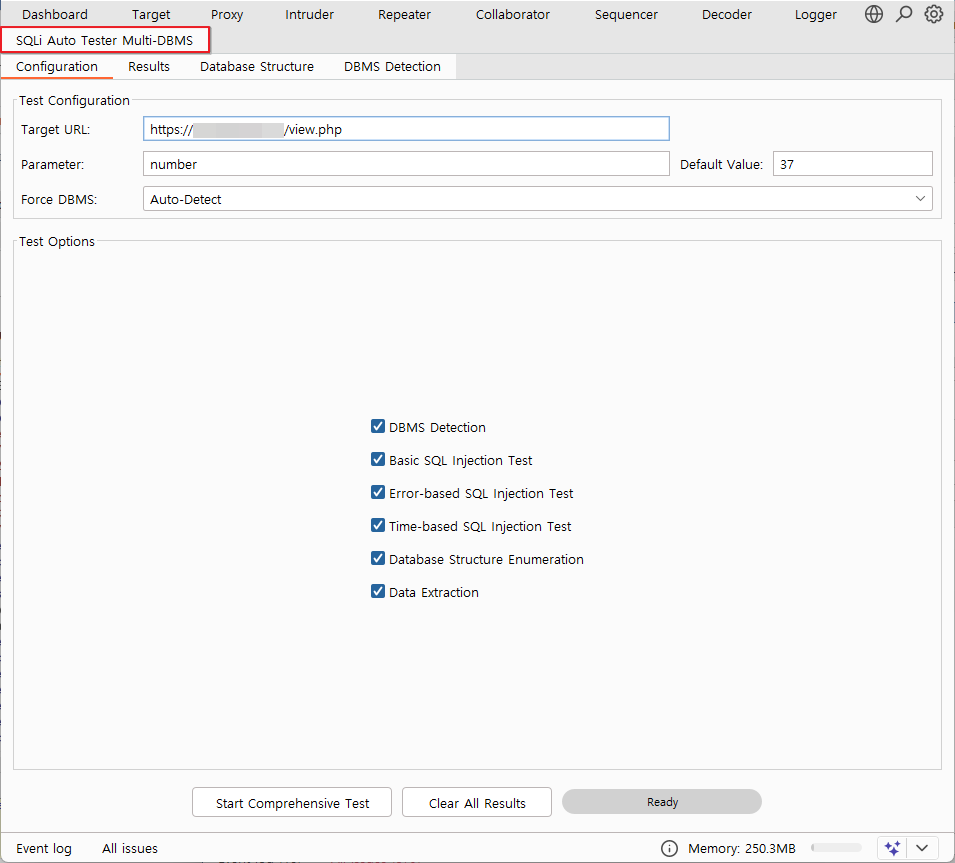This screenshot has width=955, height=863.
Task: Click the memory info circle icon
Action: [x=669, y=848]
